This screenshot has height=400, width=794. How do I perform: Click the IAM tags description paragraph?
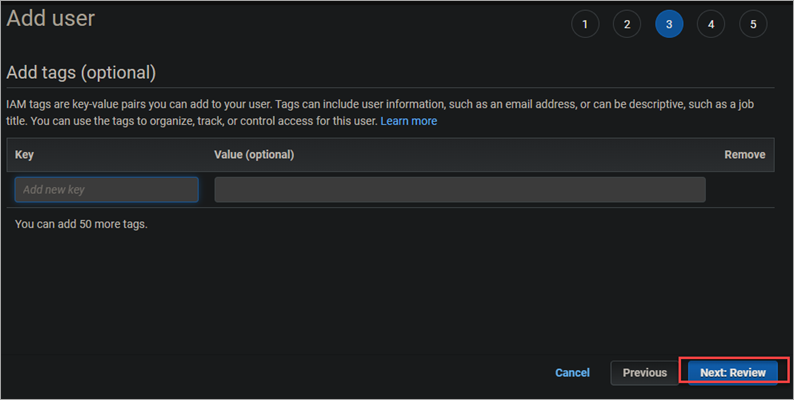[380, 112]
